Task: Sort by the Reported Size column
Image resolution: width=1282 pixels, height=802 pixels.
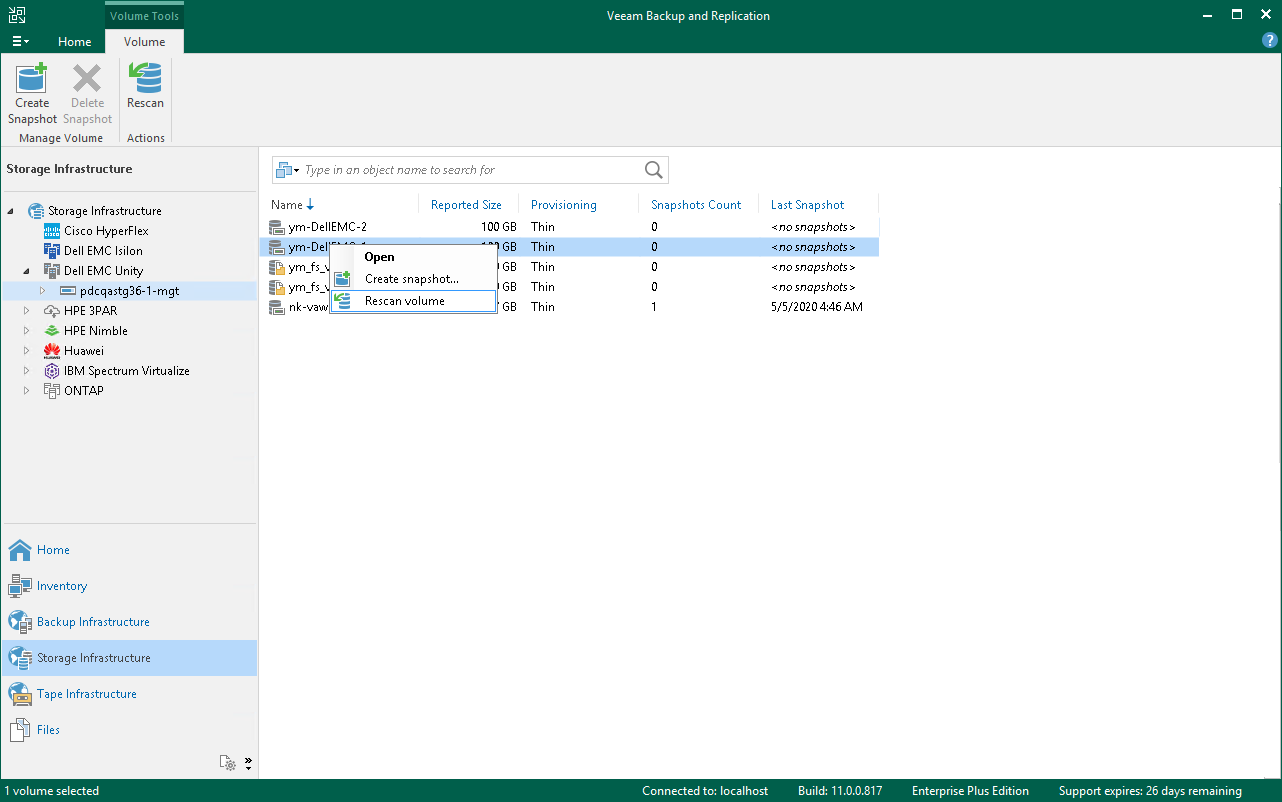Action: click(466, 205)
